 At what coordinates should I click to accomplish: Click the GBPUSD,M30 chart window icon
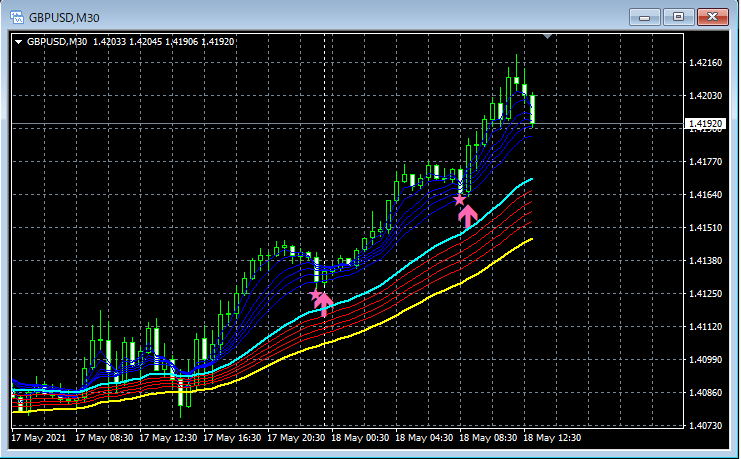17,18
